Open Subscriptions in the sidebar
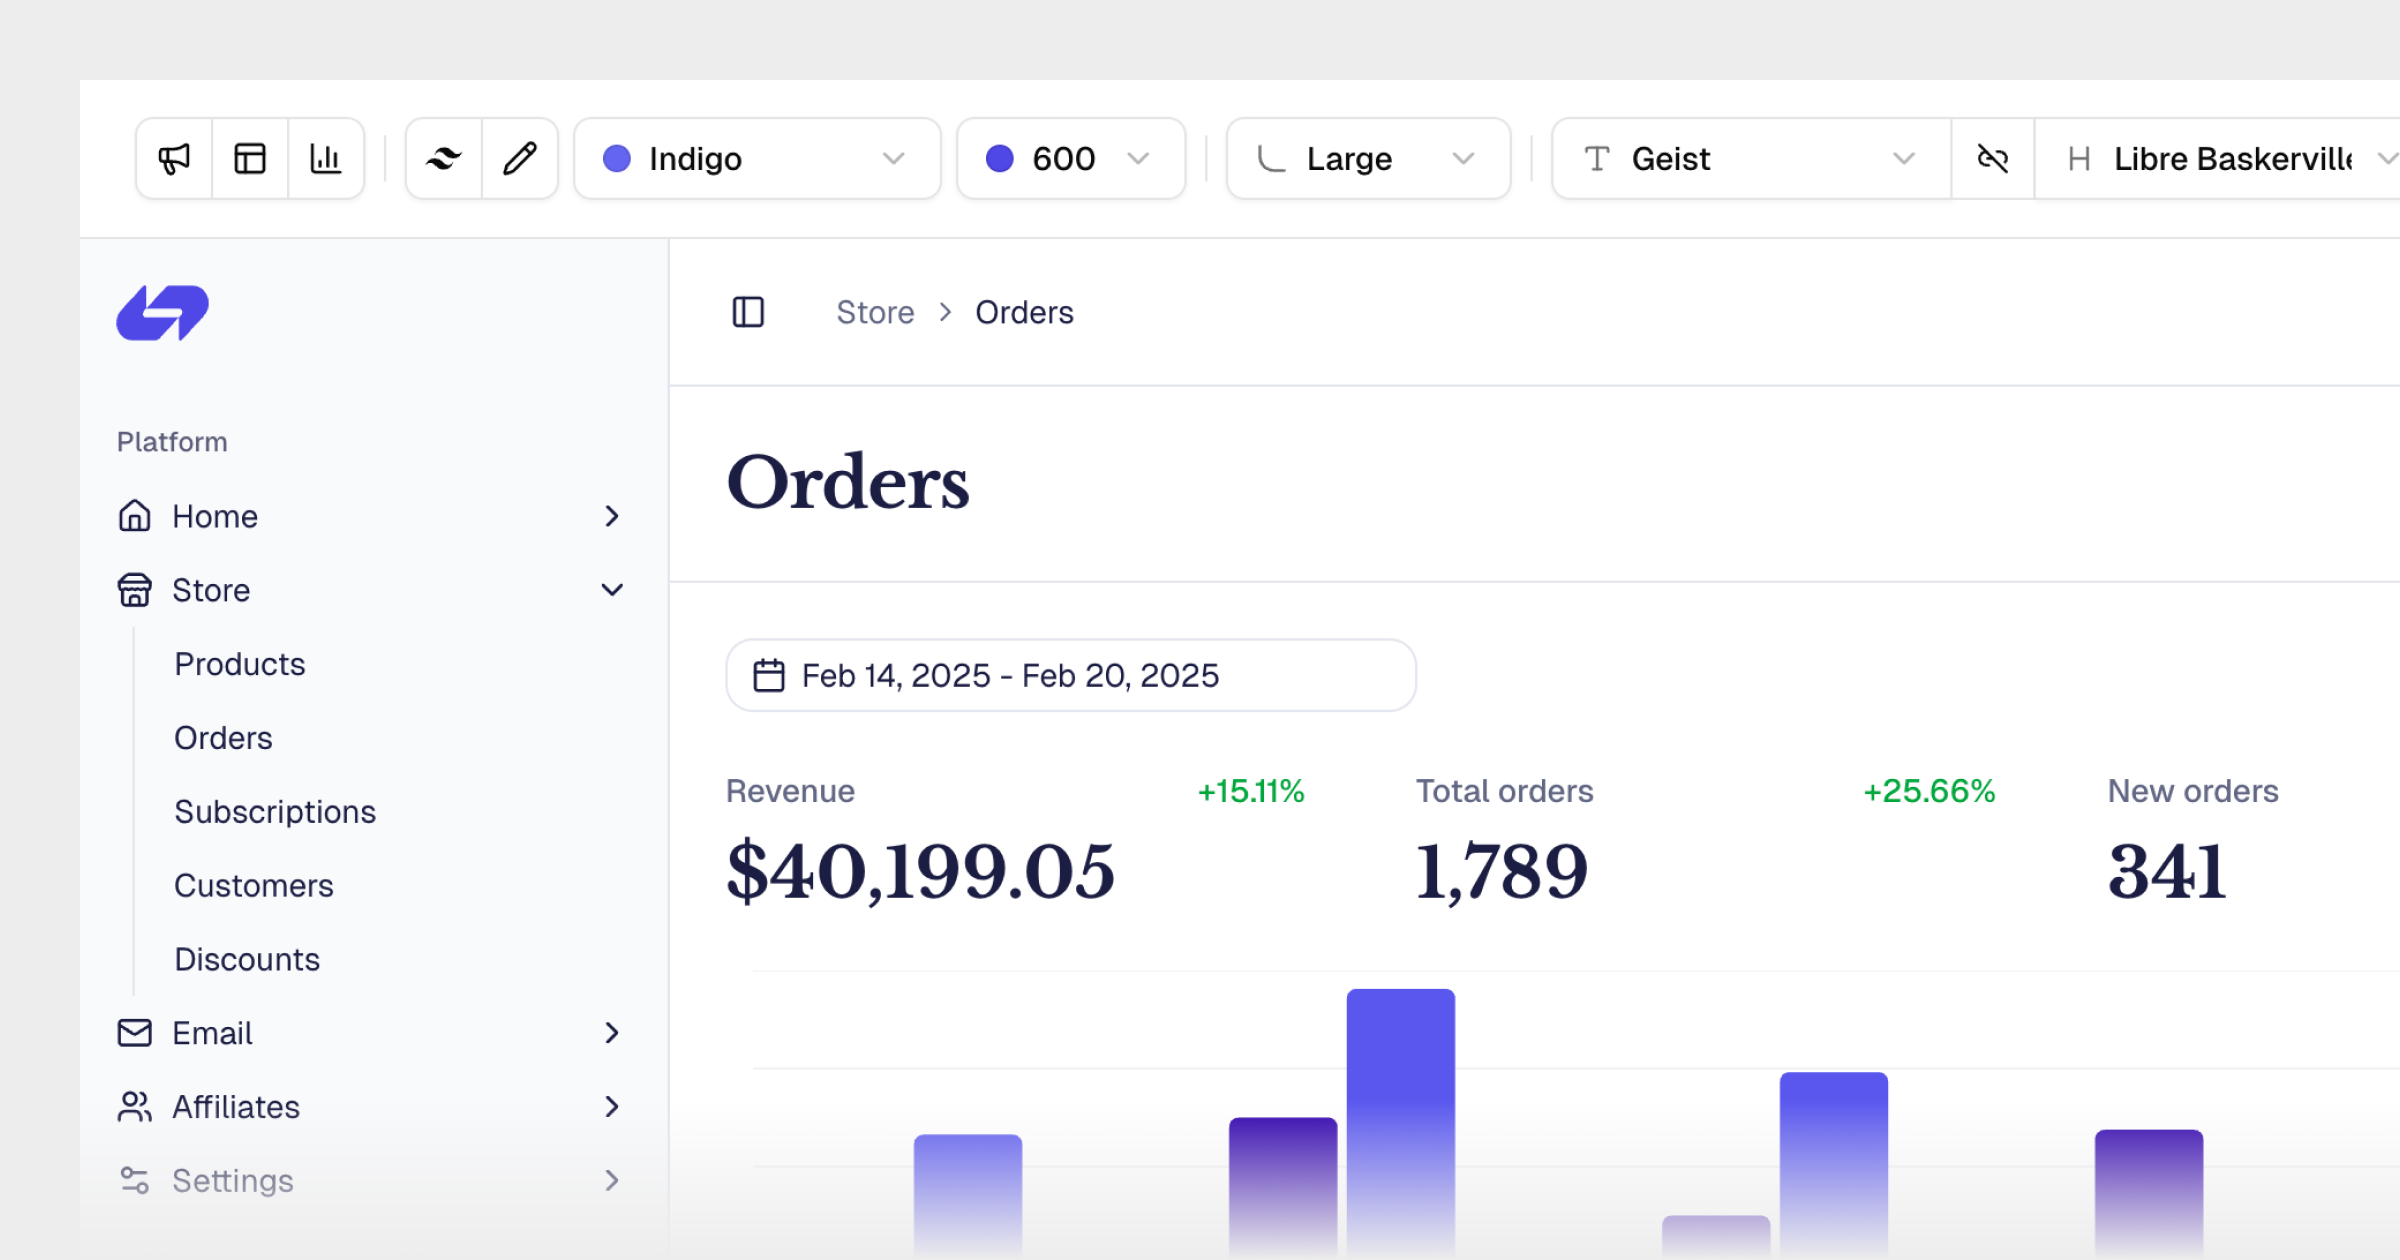2400x1260 pixels. tap(275, 812)
